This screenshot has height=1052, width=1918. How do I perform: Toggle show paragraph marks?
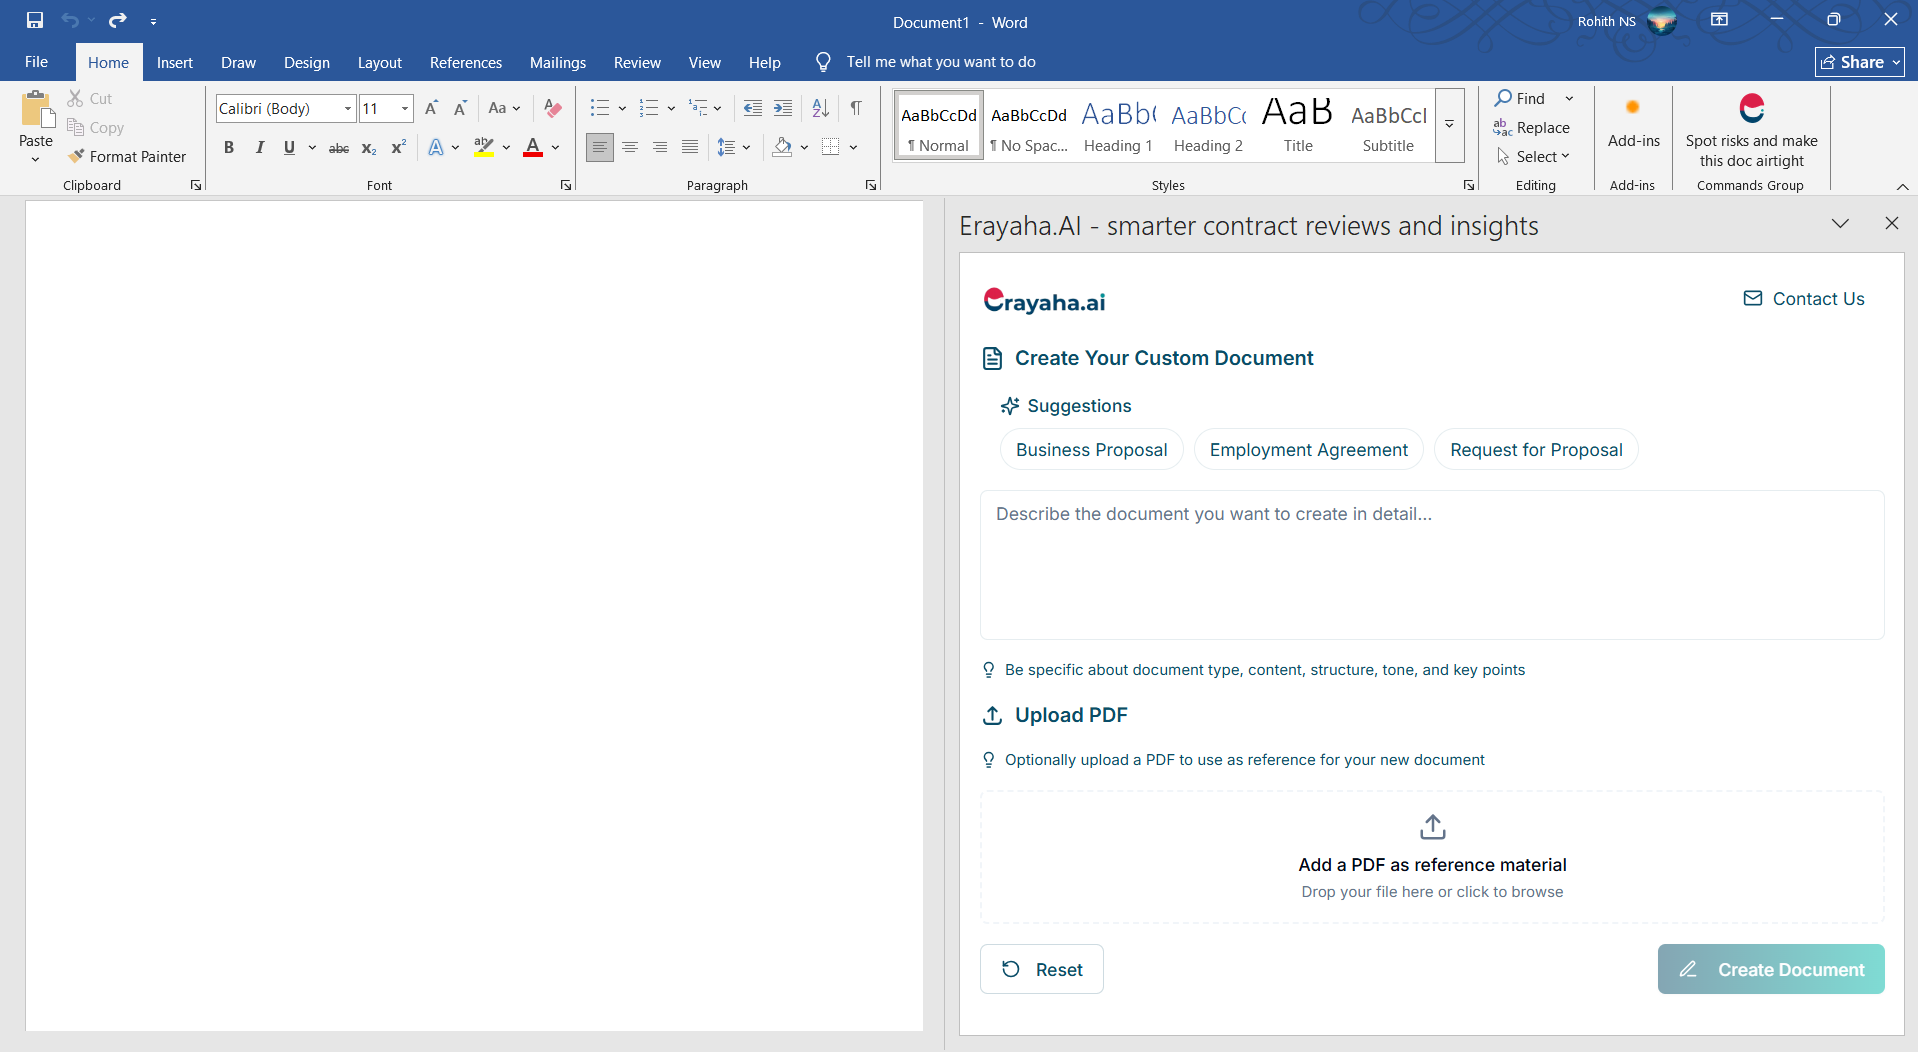click(x=856, y=108)
